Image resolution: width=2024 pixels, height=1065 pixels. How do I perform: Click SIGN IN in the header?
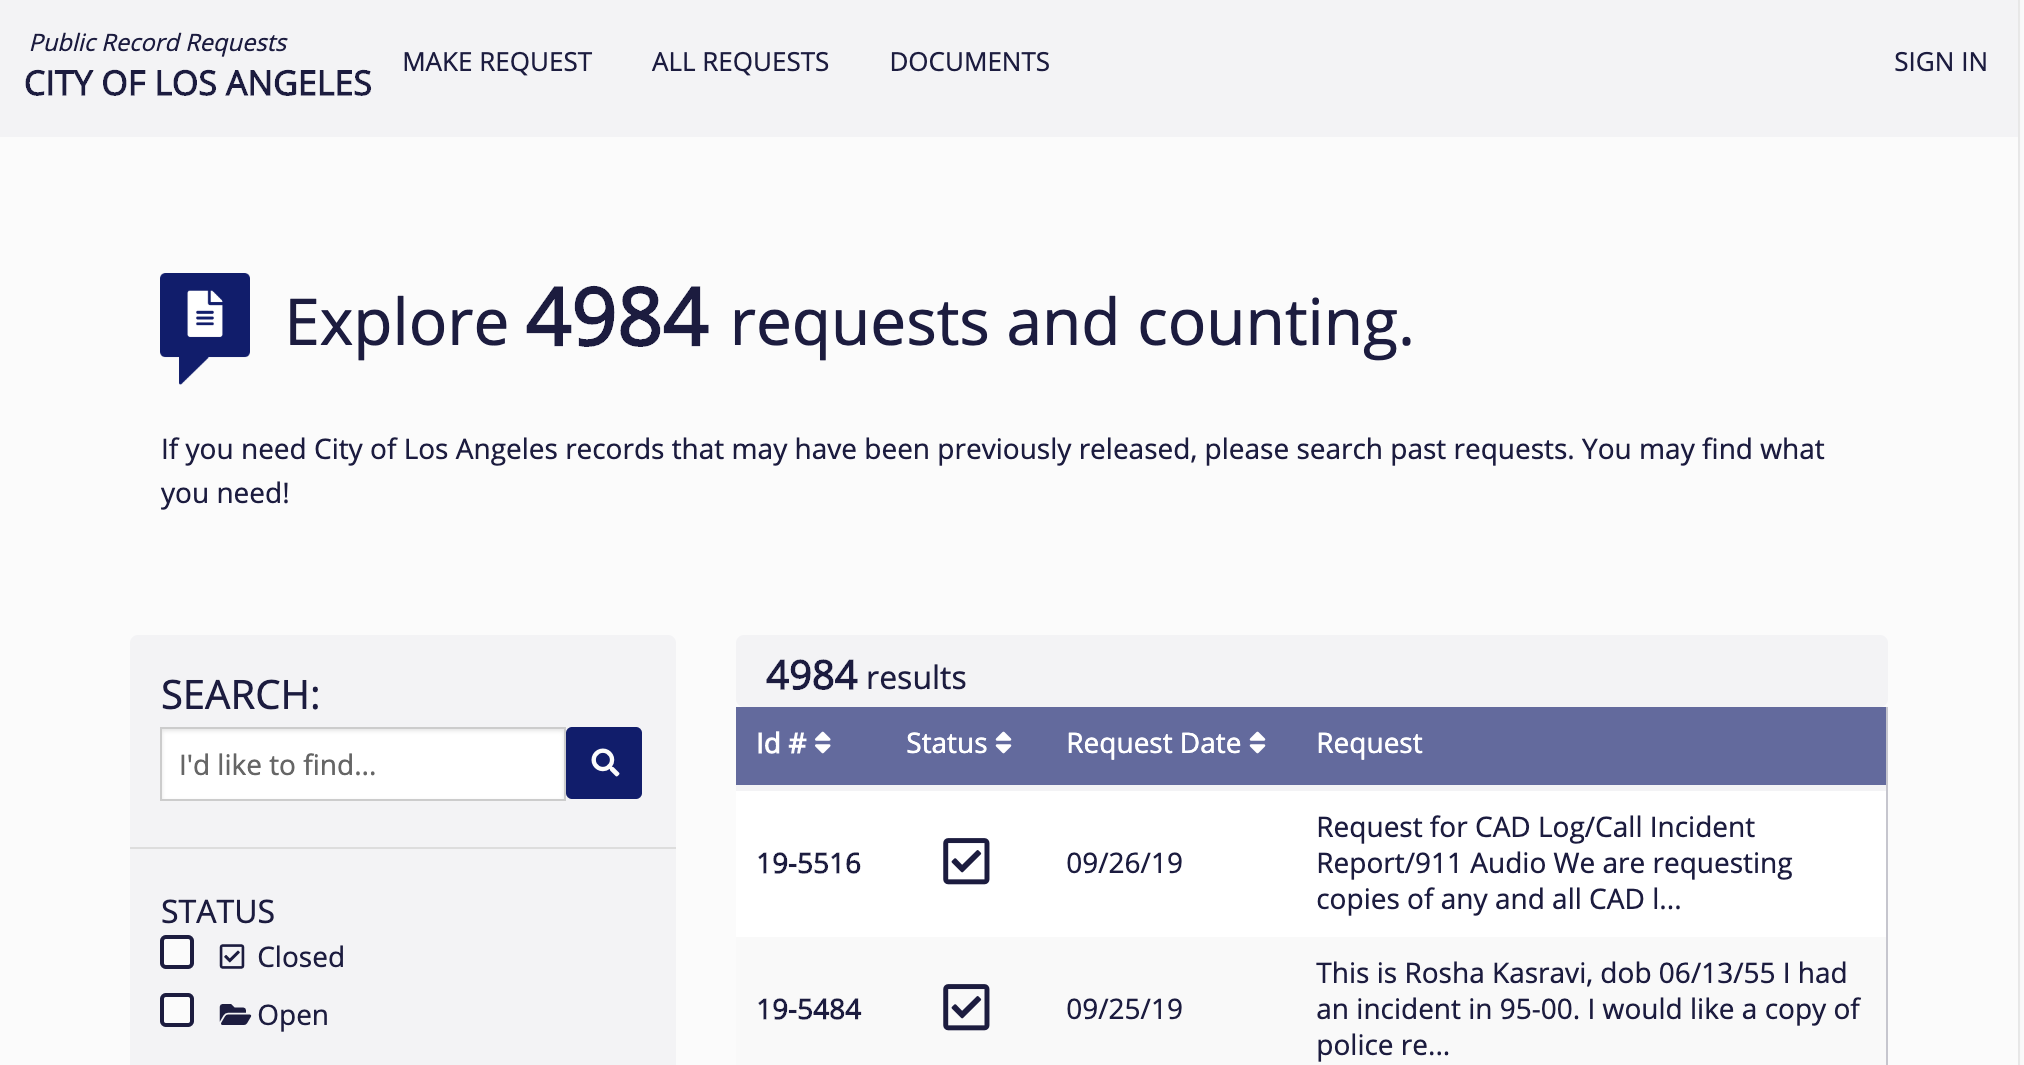pos(1940,62)
